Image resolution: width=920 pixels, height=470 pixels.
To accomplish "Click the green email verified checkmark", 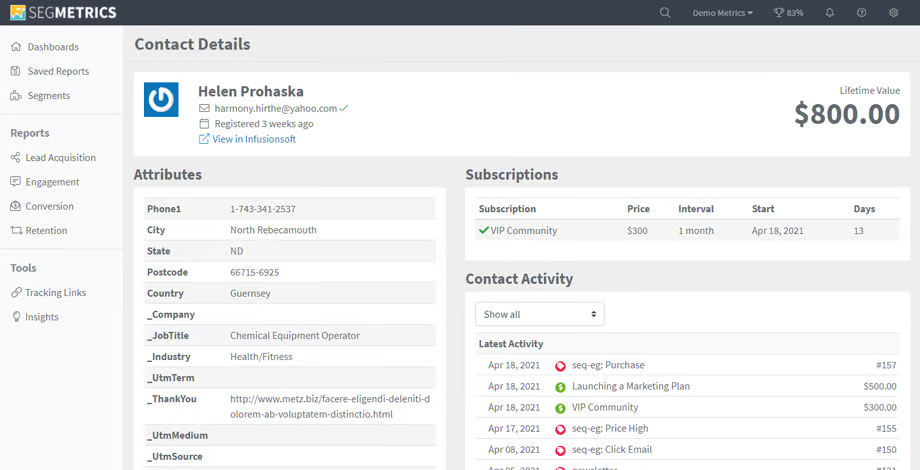I will point(344,108).
